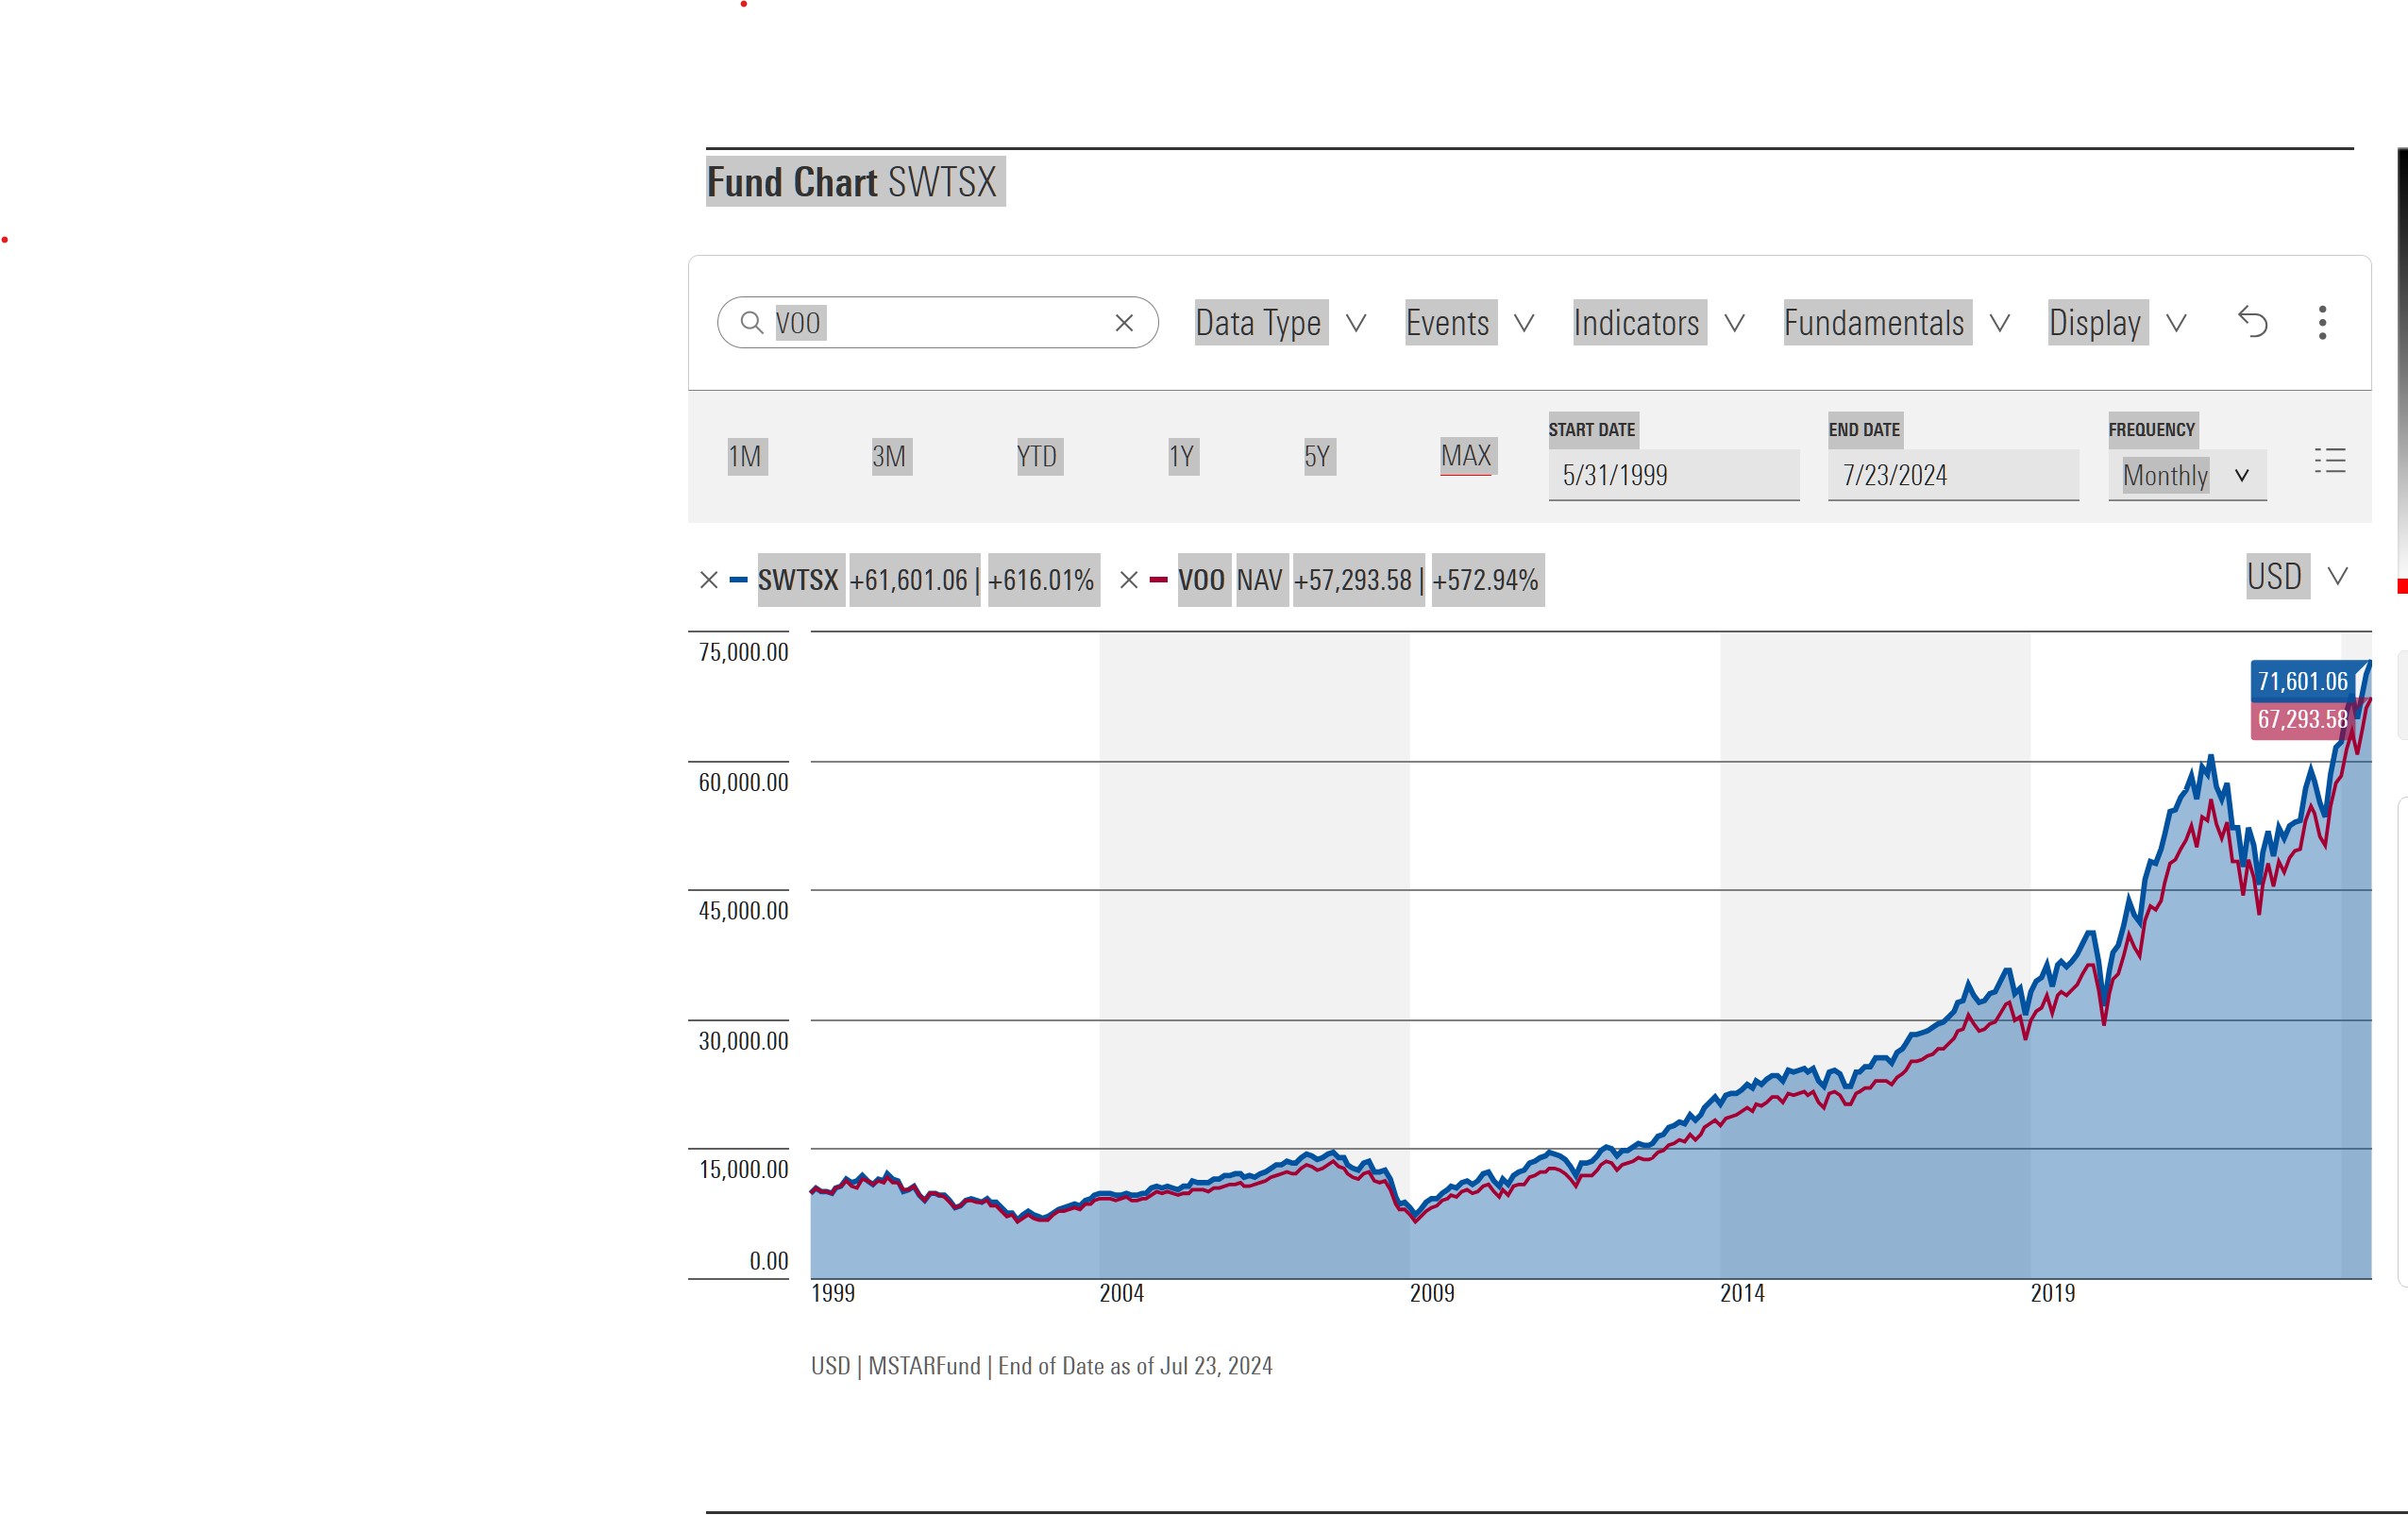
Task: Click the red VOO color swatch
Action: (x=1158, y=580)
